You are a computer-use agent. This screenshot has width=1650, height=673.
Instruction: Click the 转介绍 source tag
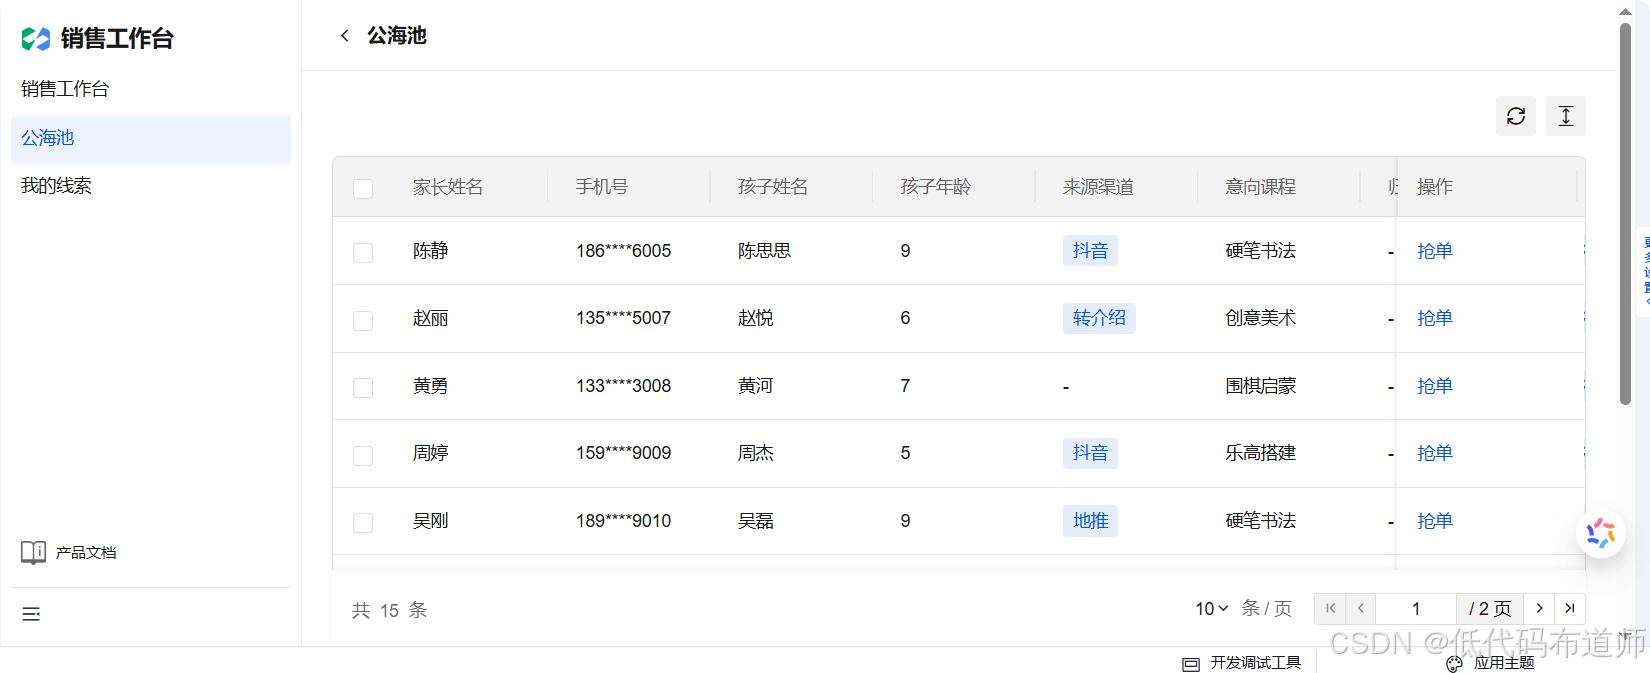point(1099,318)
